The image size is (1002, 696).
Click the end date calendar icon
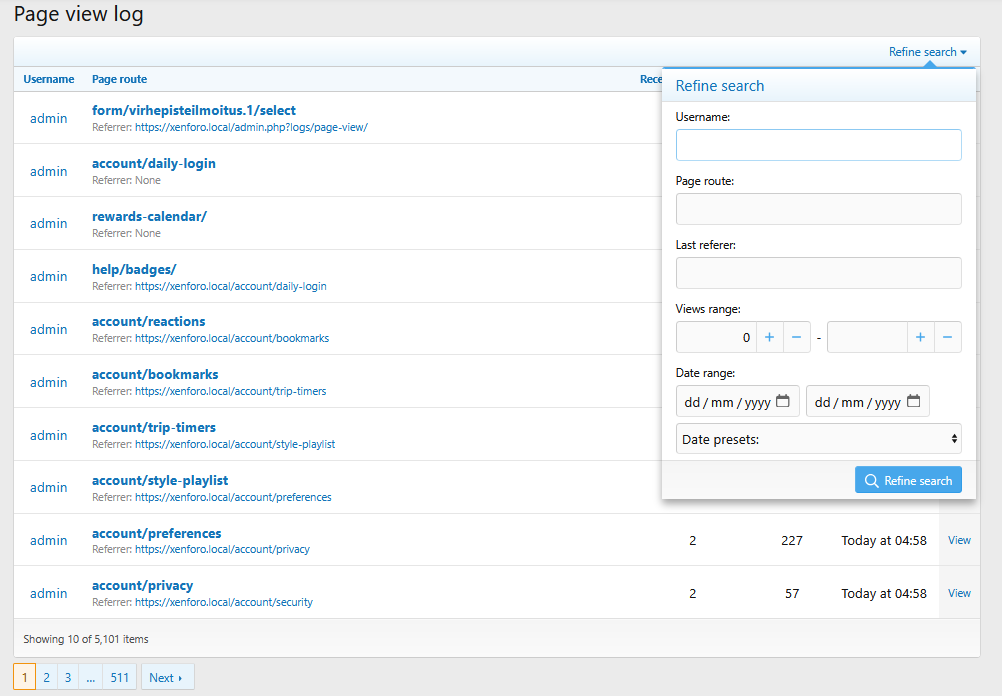913,402
